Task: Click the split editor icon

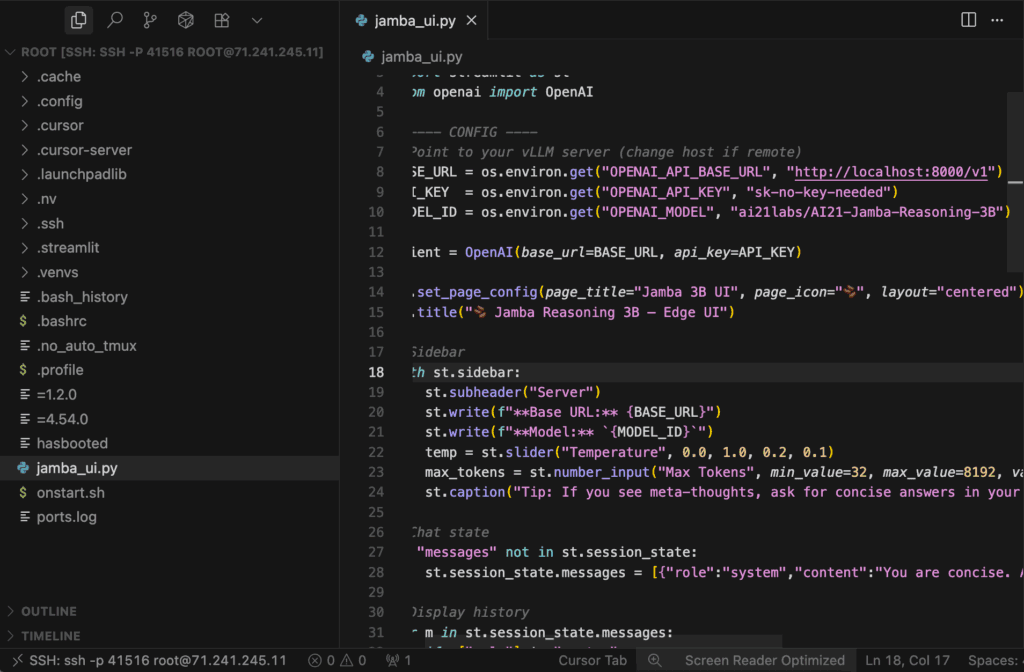Action: pyautogui.click(x=968, y=20)
